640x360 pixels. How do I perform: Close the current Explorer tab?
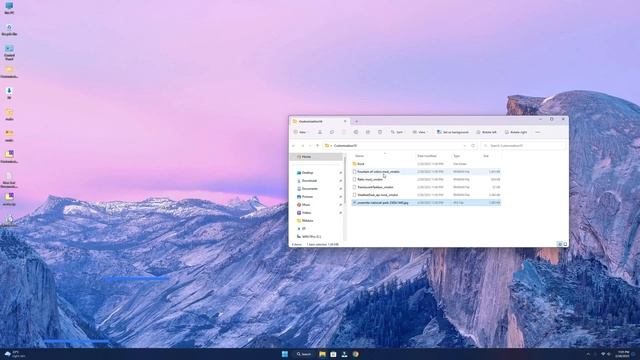pyautogui.click(x=345, y=121)
